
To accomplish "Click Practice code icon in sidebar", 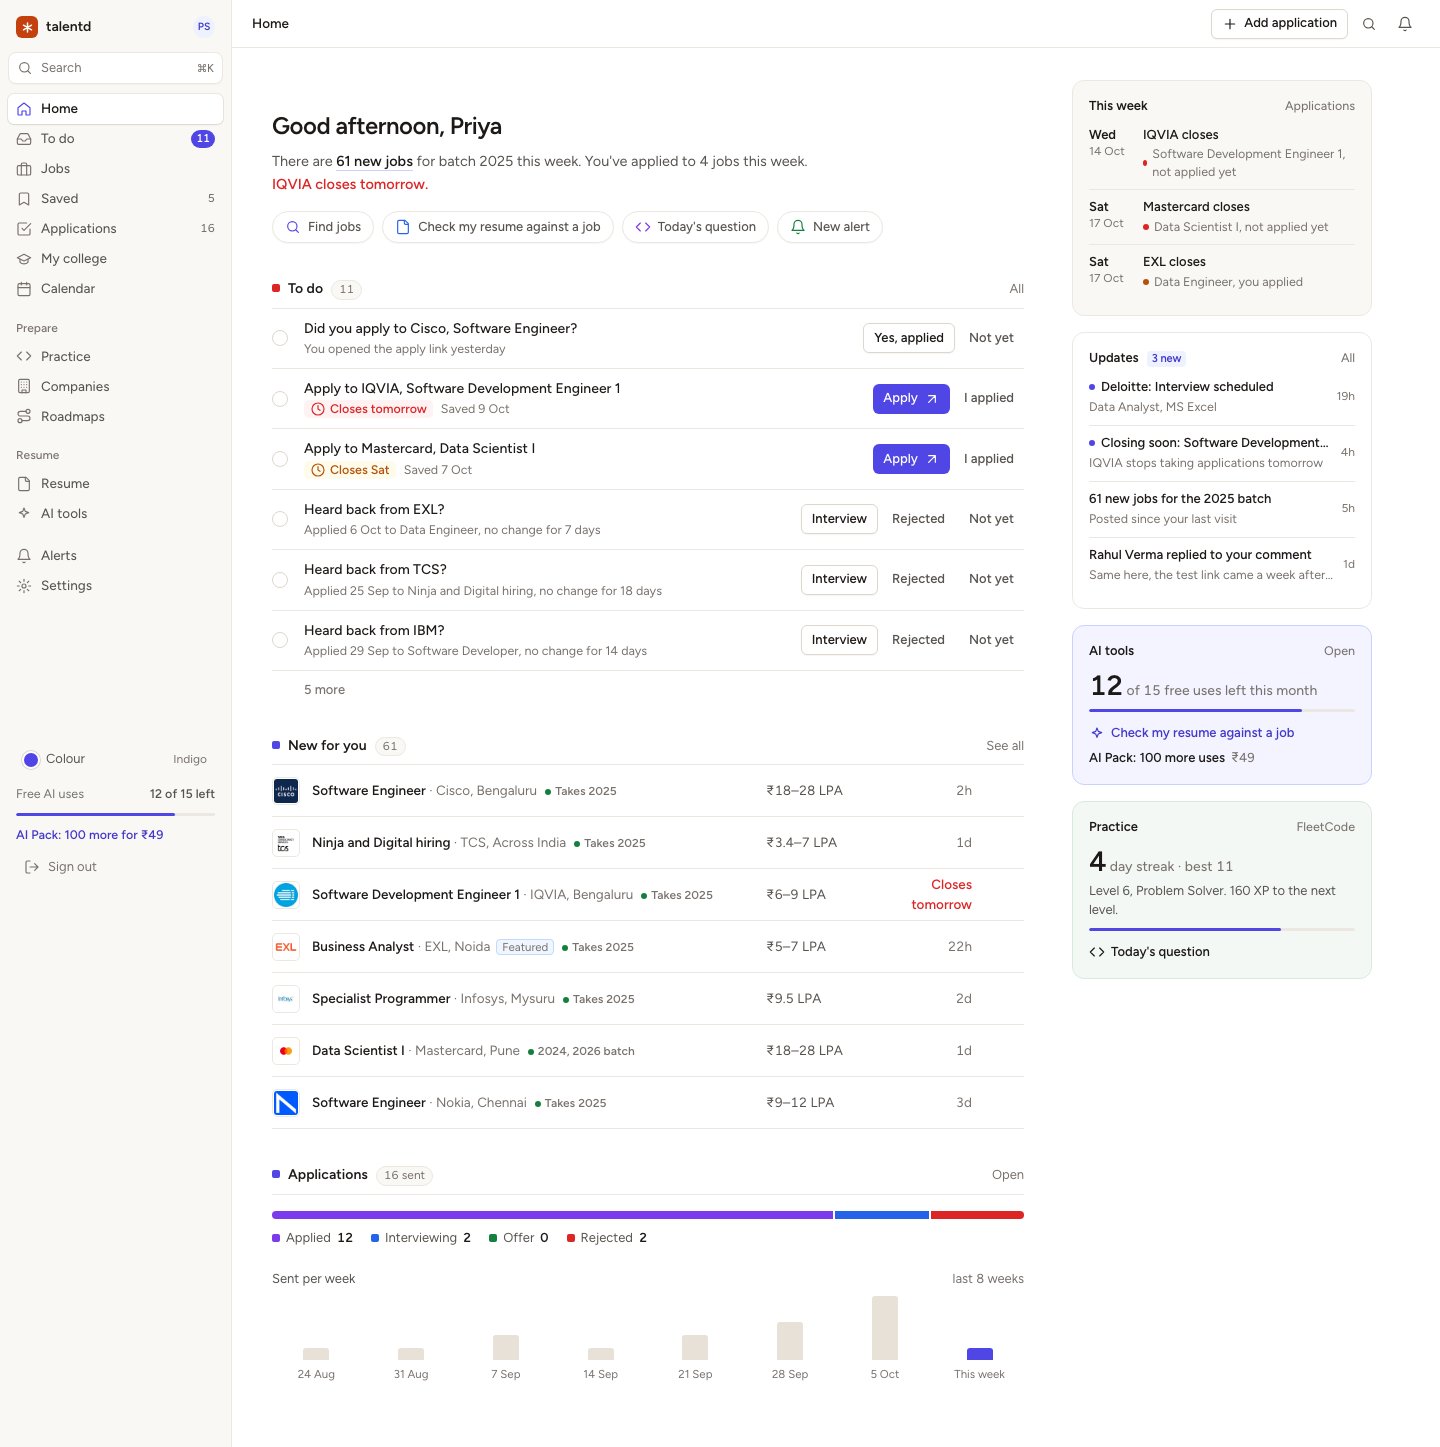I will click(24, 356).
